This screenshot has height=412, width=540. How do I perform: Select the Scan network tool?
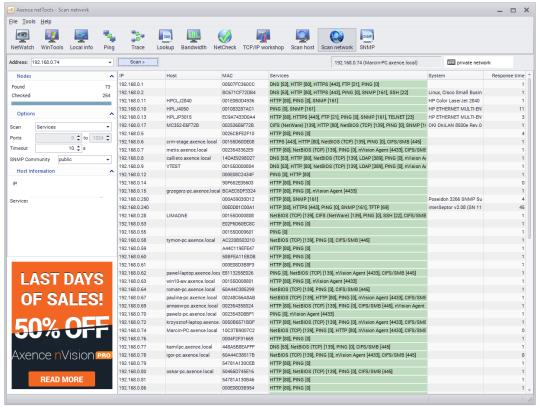337,40
